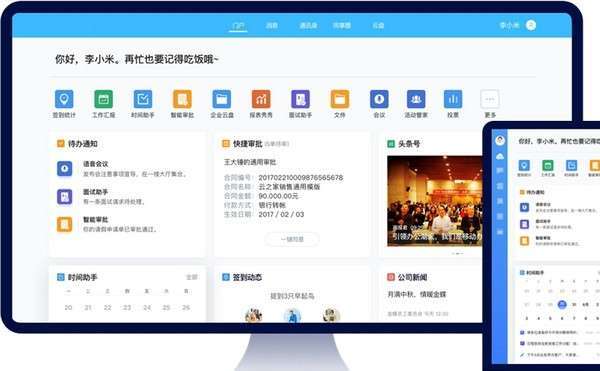This screenshot has width=600, height=371.
Task: Open the 签到统计 location-pin app icon
Action: [x=64, y=99]
